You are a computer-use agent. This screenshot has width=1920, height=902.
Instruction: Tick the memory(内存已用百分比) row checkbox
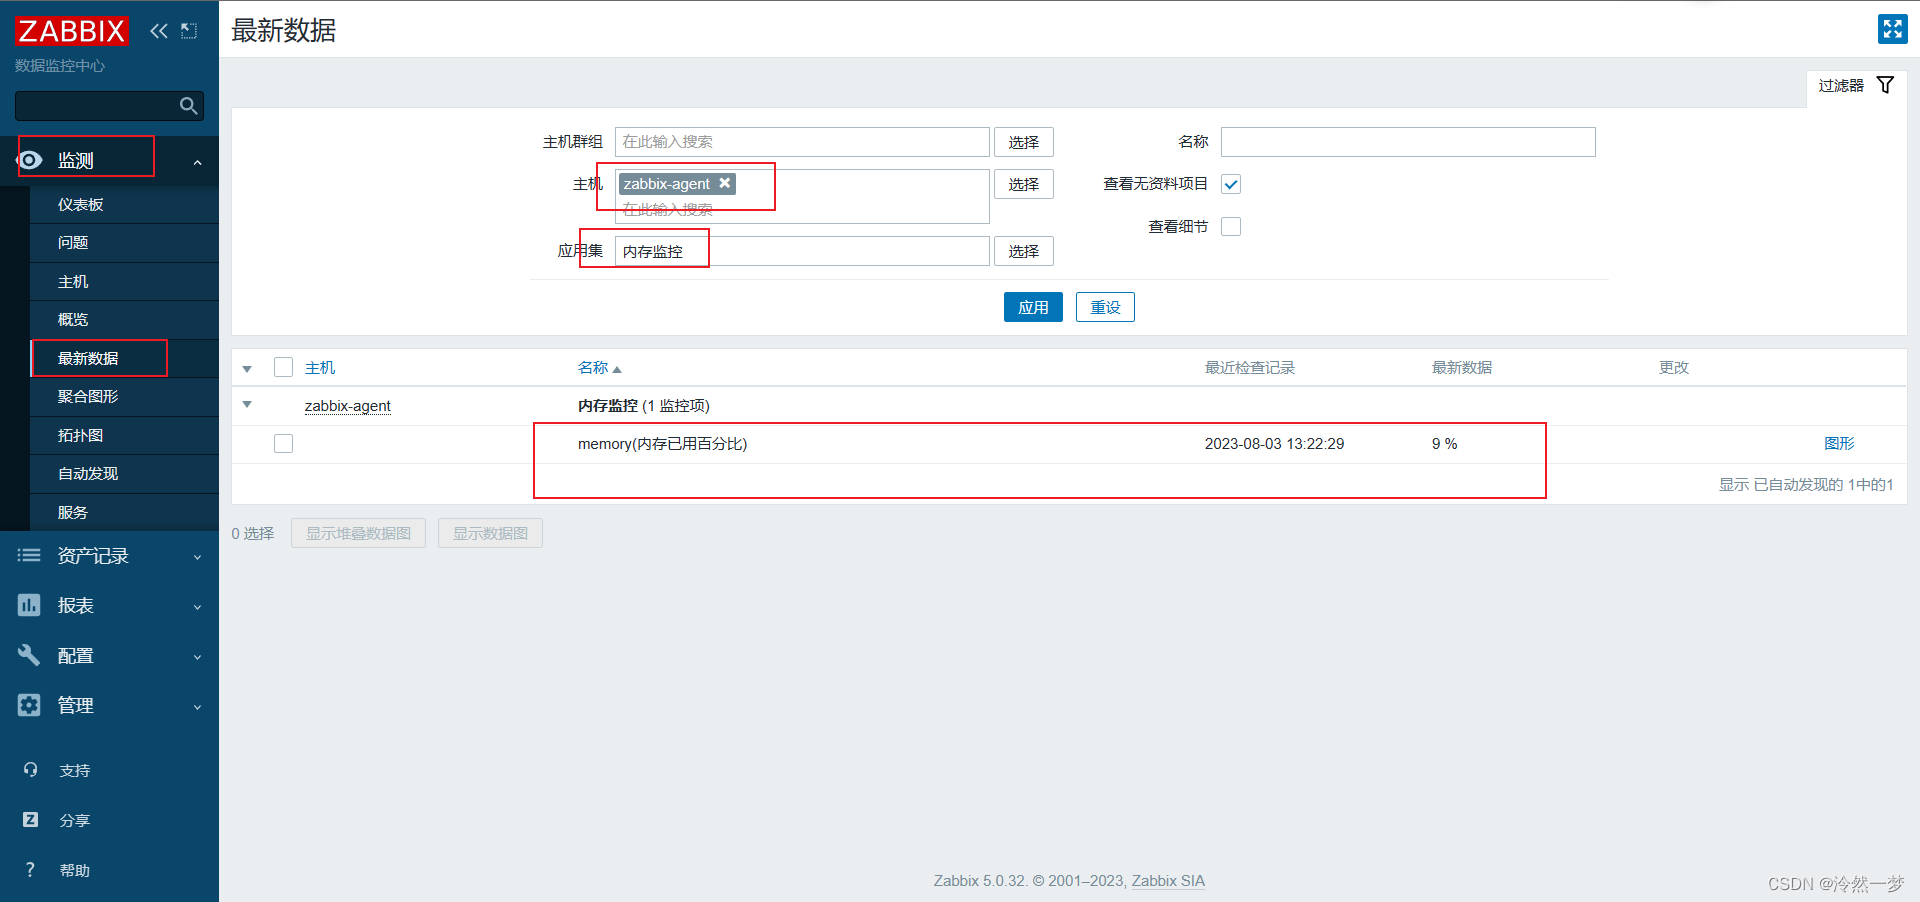(283, 443)
